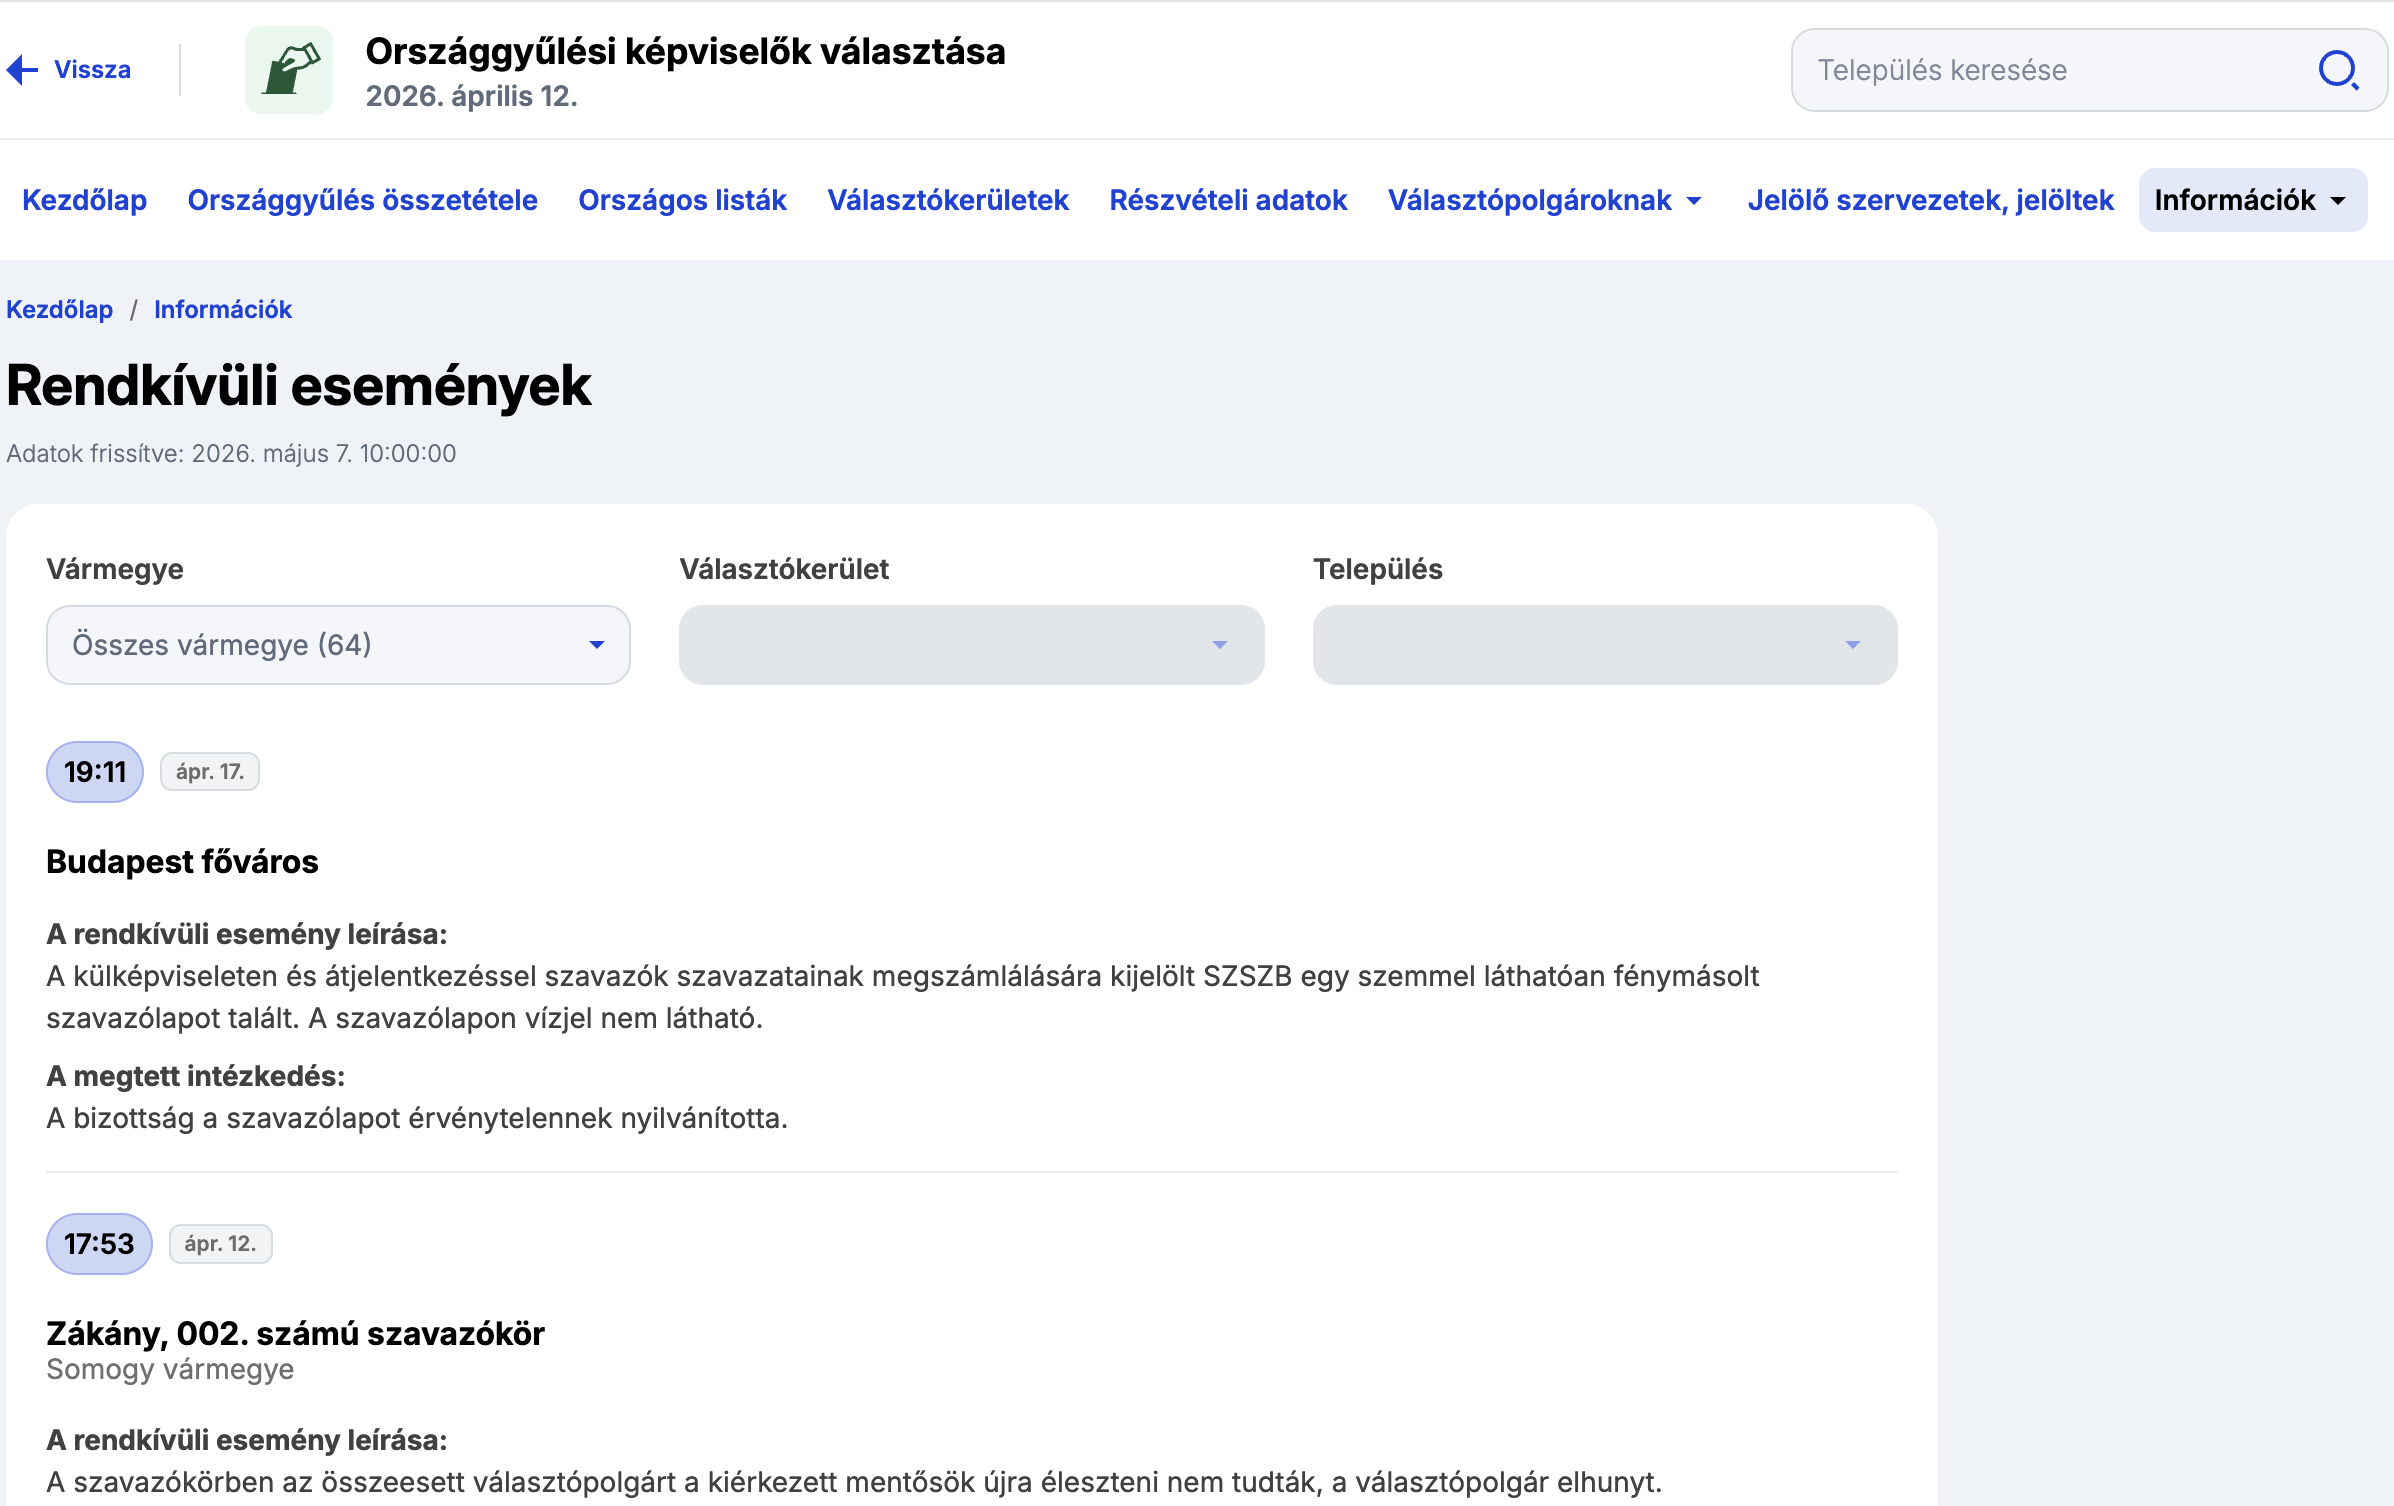Open the Vármegye combo box Összes vármegye (64)
Viewport: 2394px width, 1506px height.
click(x=338, y=645)
